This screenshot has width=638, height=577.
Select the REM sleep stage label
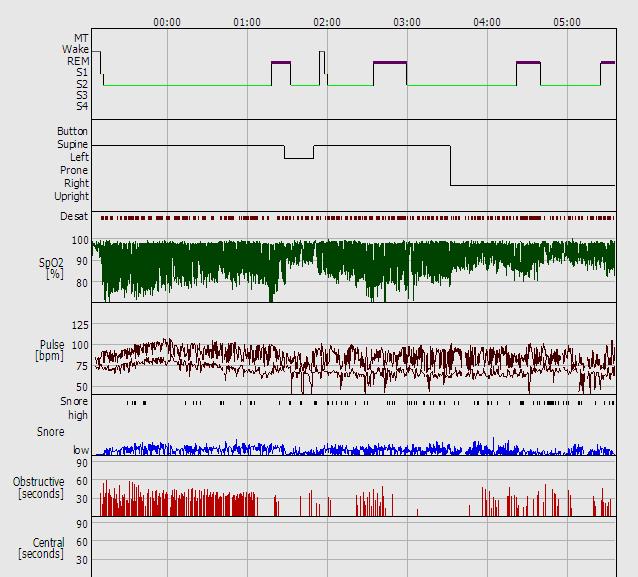tap(78, 61)
